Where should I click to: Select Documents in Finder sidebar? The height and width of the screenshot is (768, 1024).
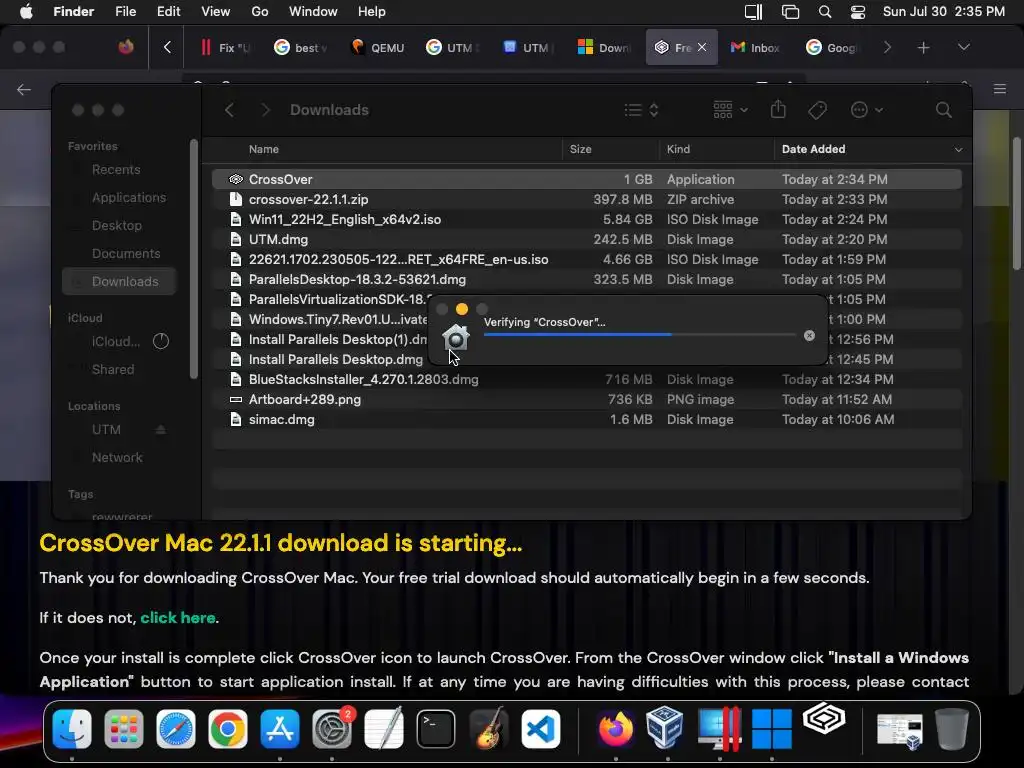125,254
